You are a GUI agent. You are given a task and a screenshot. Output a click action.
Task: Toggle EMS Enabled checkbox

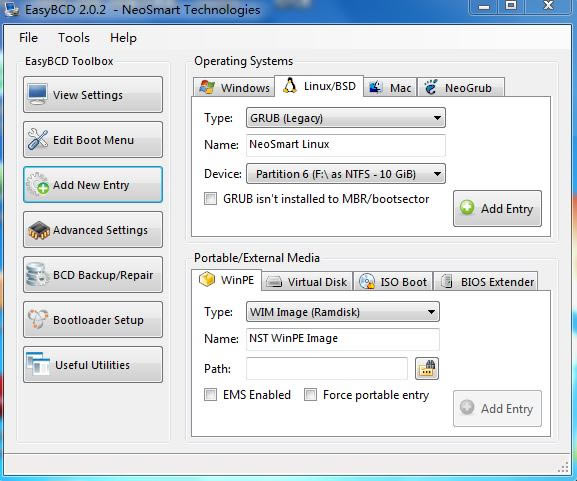pyautogui.click(x=210, y=395)
